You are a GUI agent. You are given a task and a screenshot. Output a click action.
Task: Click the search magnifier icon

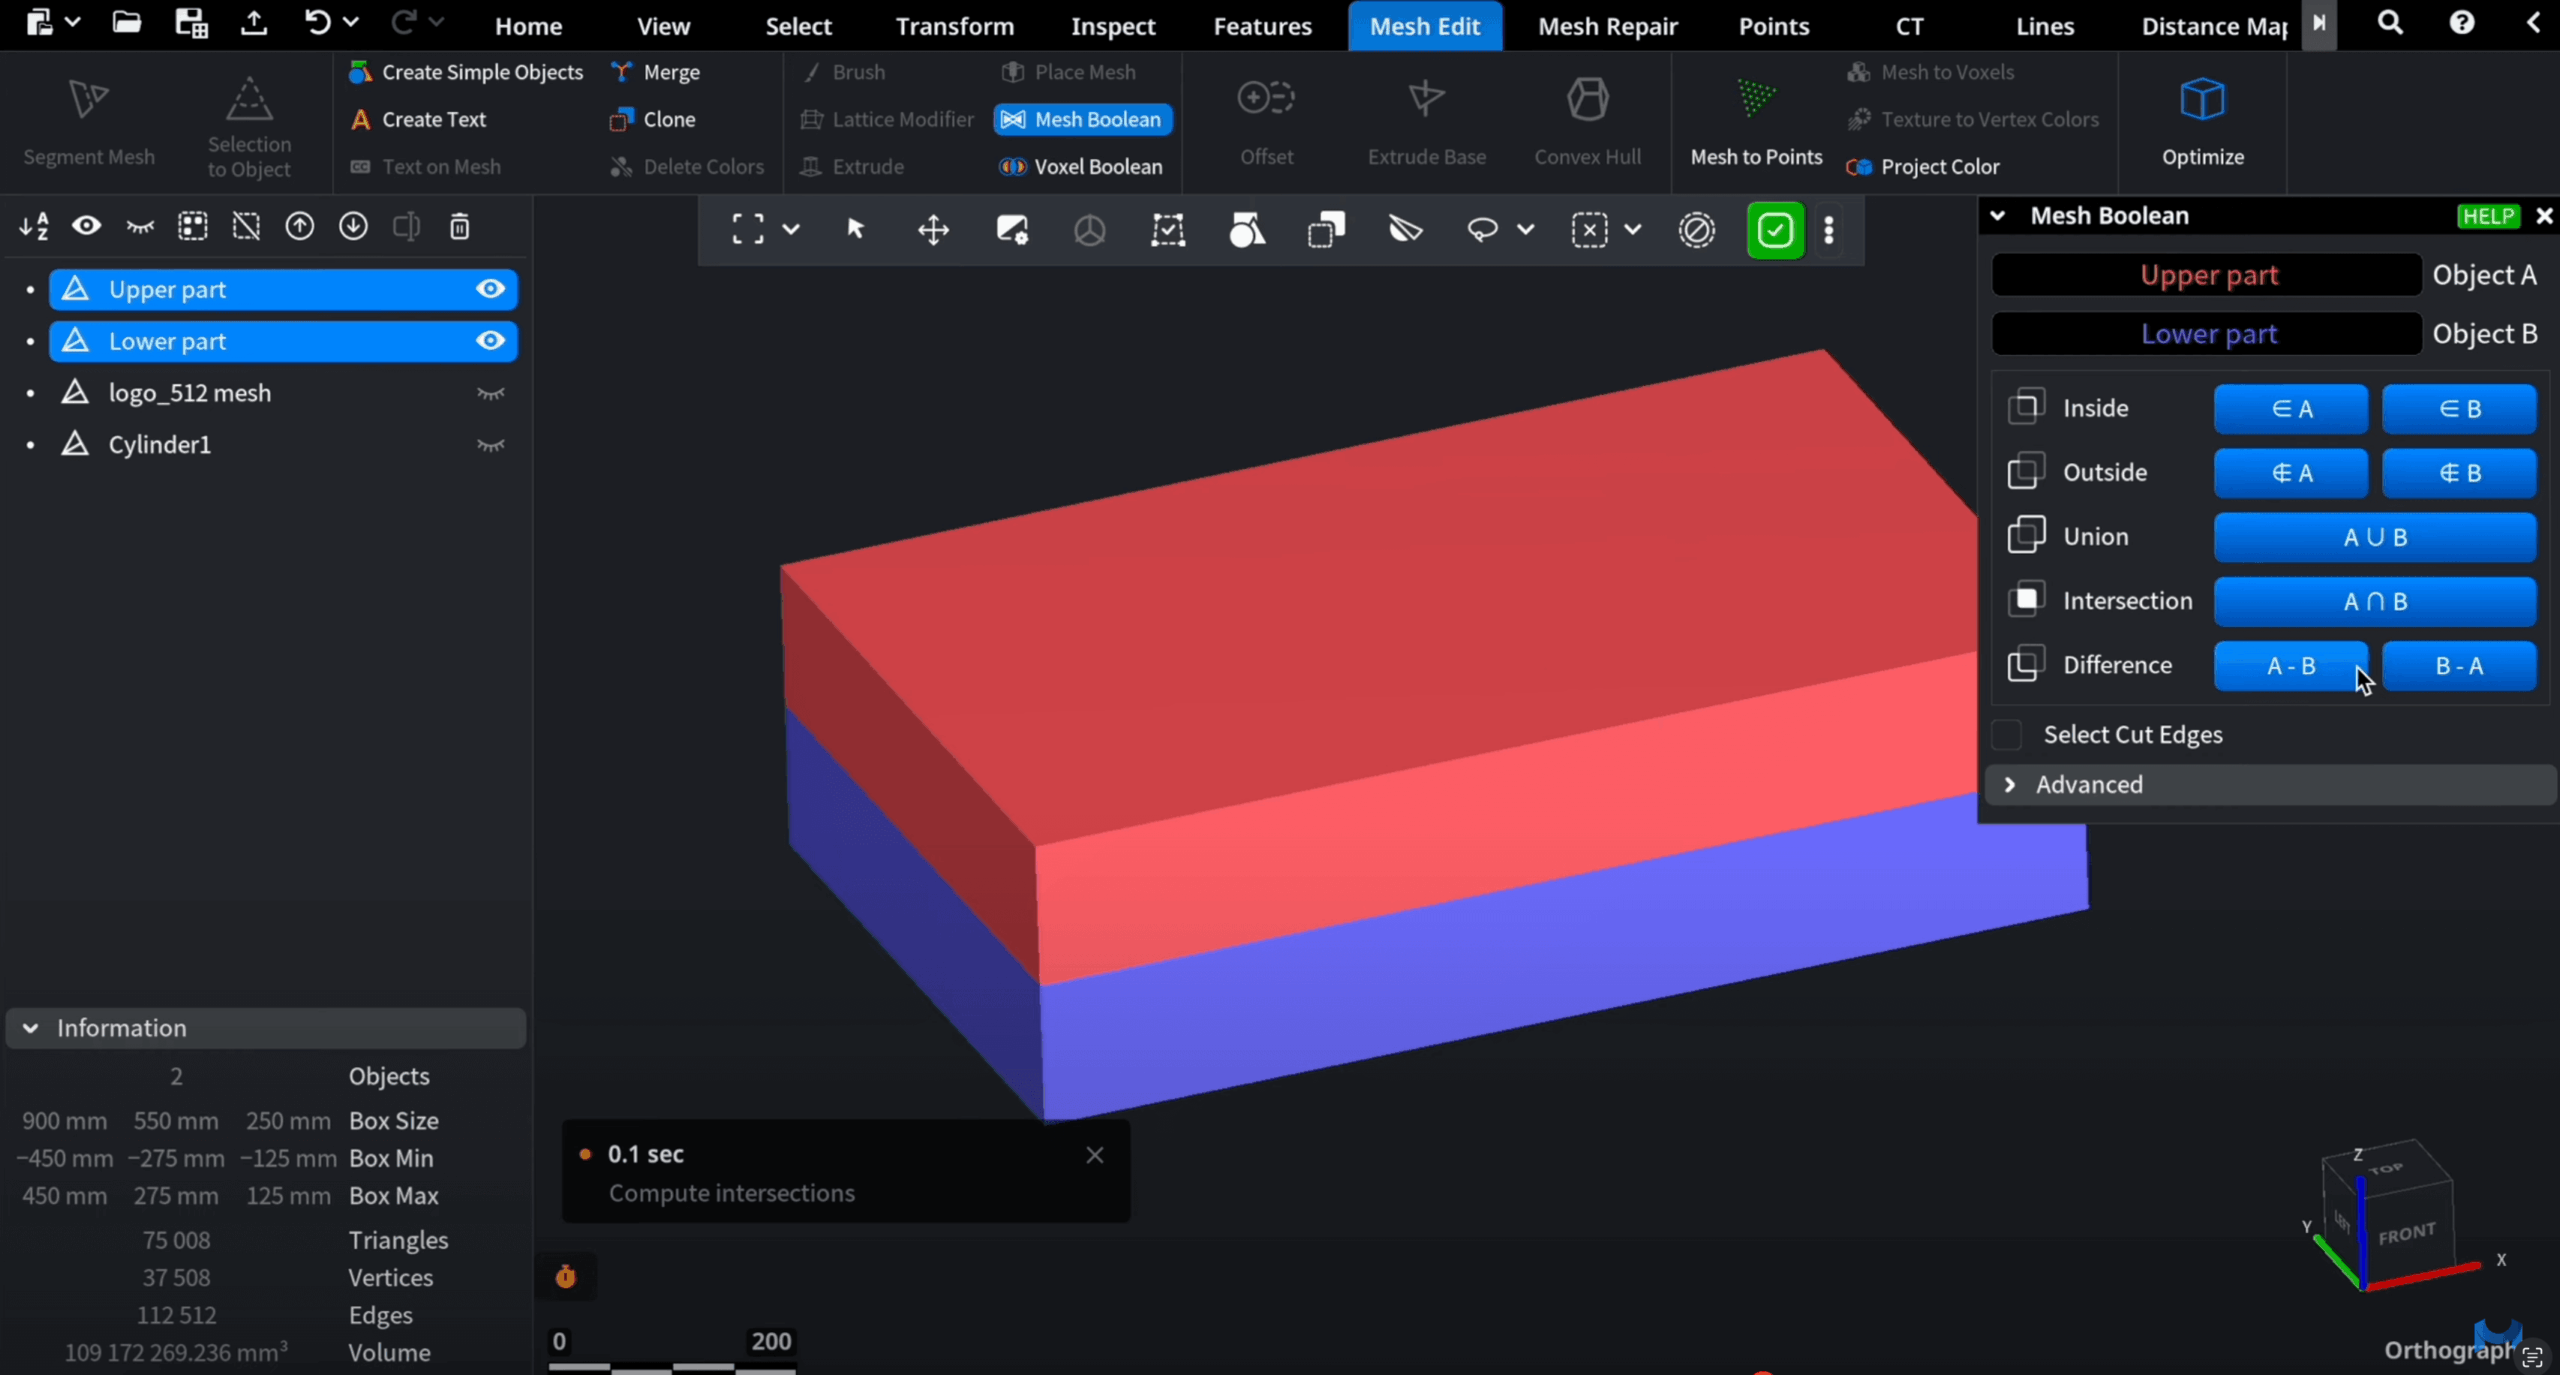(x=2390, y=23)
